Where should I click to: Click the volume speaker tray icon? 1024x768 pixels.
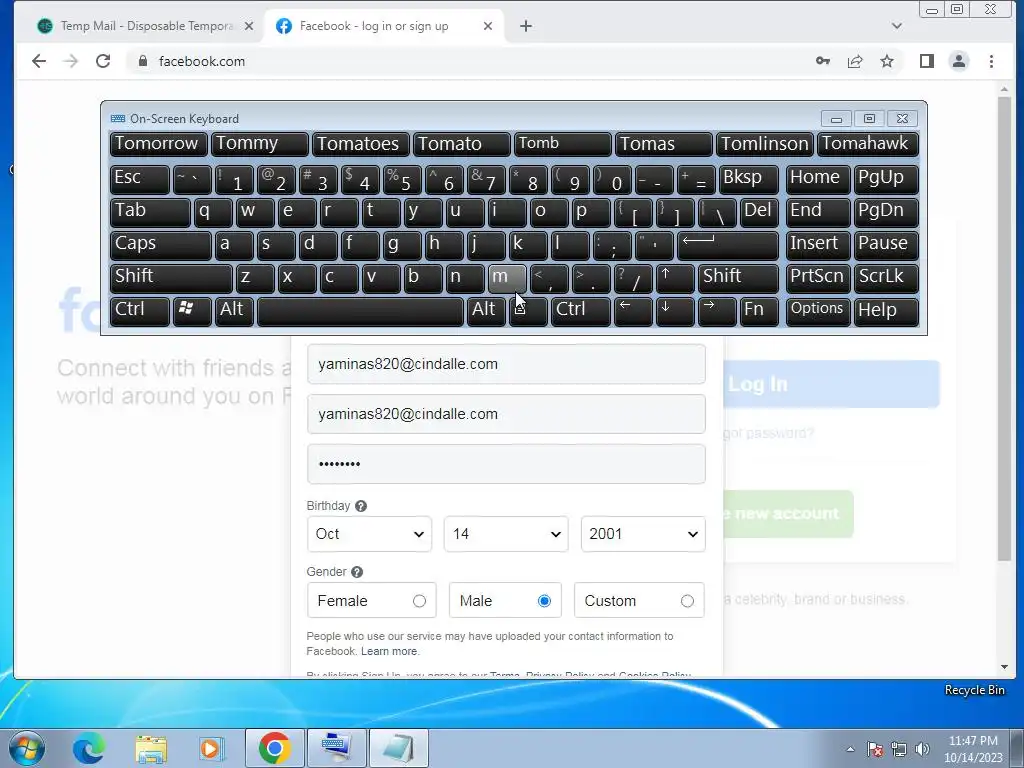pyautogui.click(x=922, y=749)
